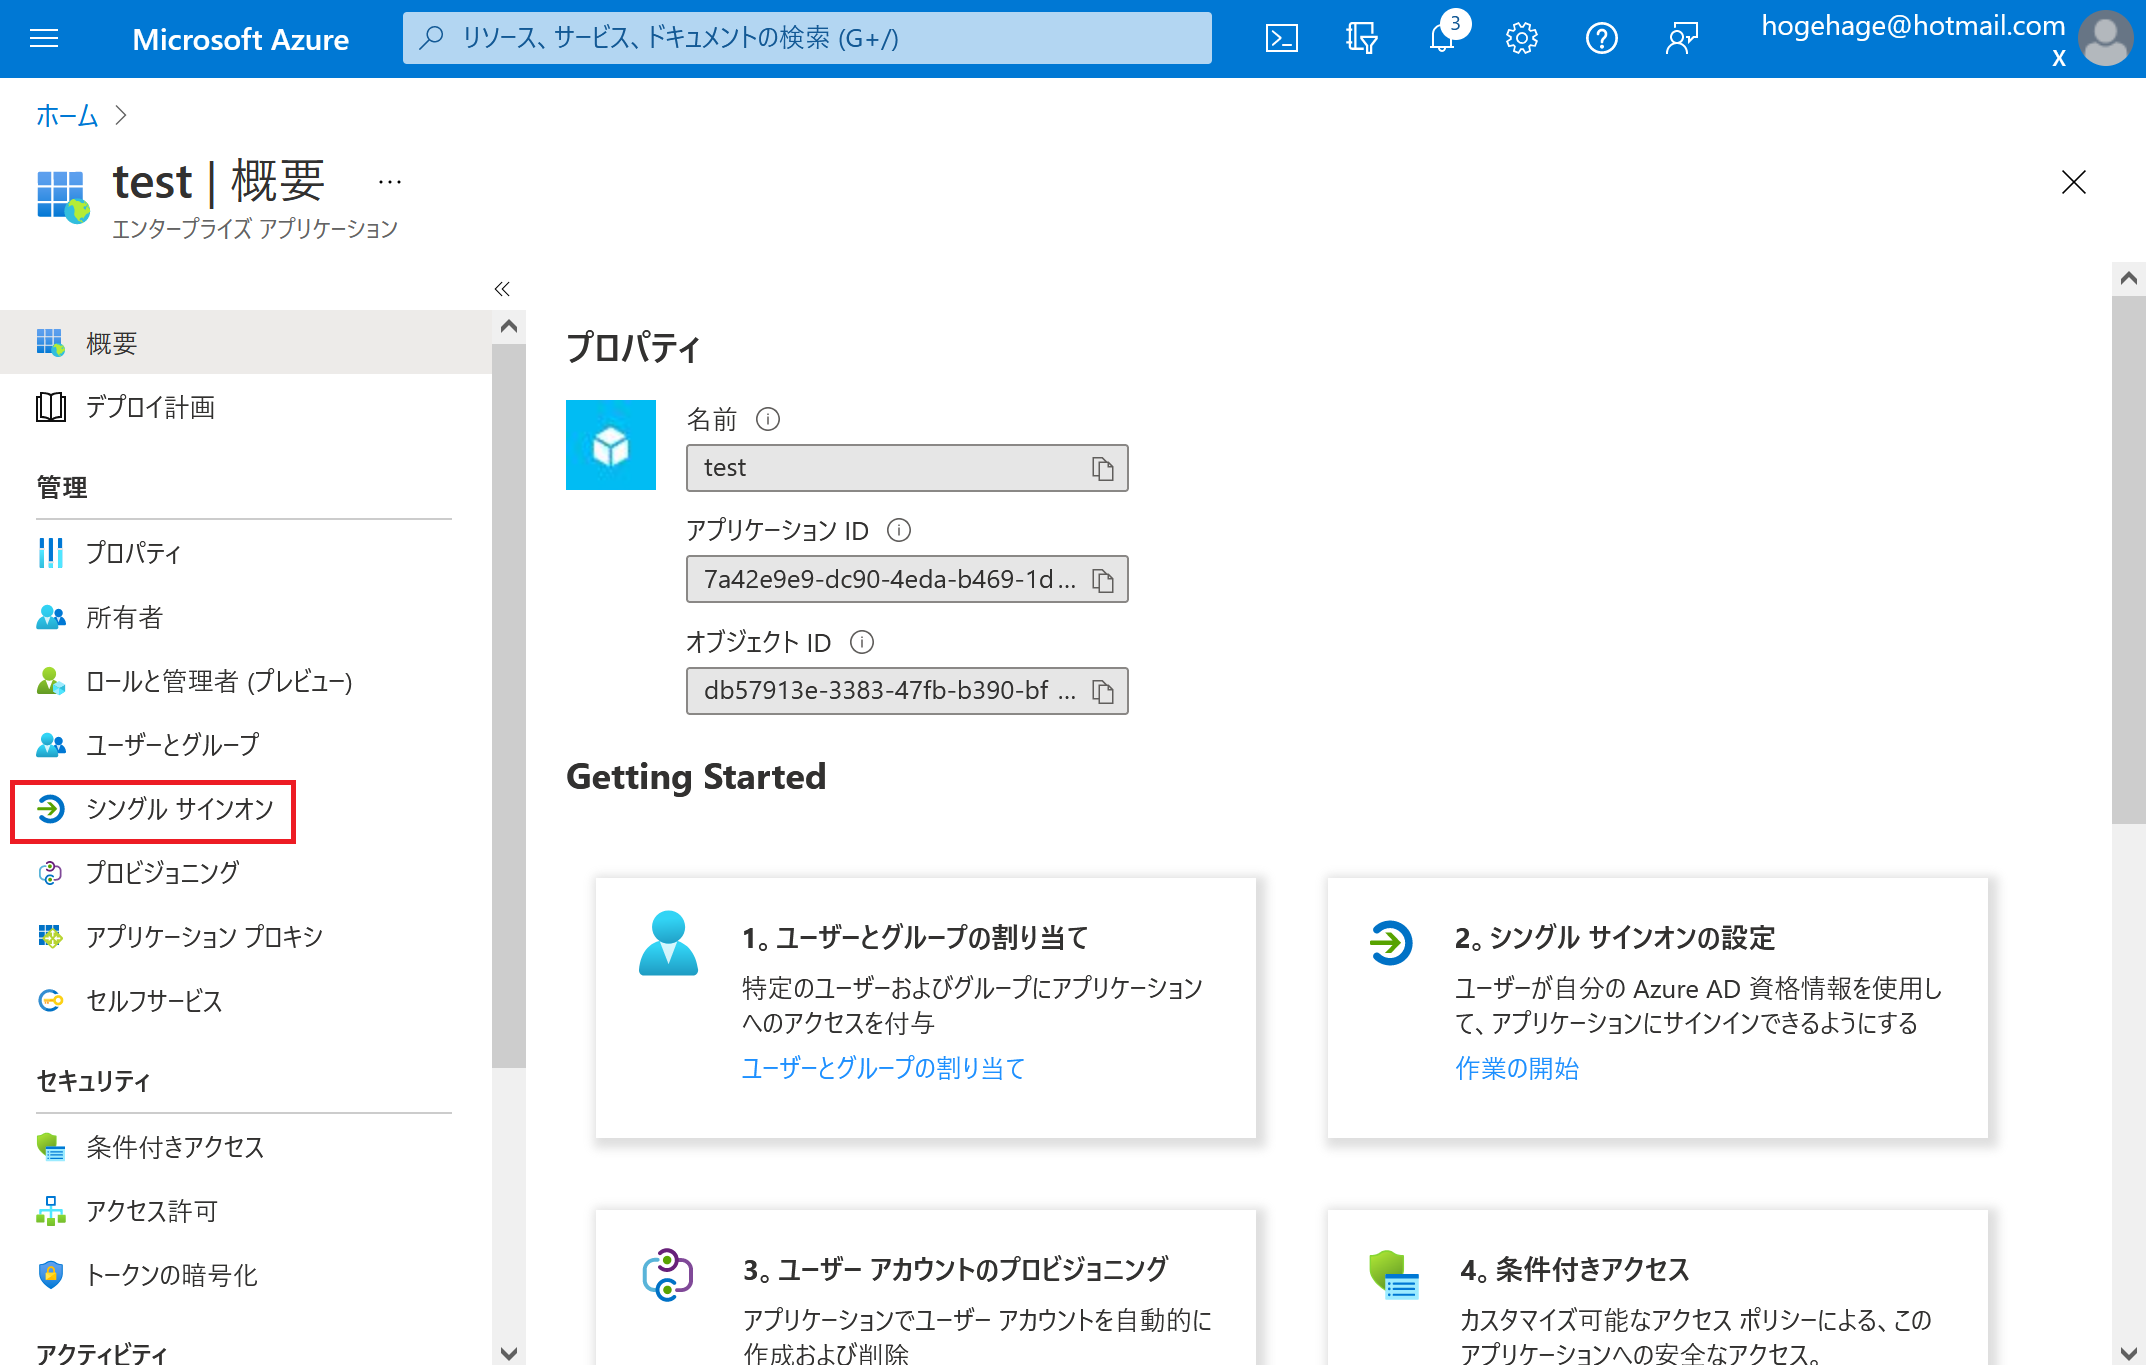Click card title 4. 条件付きアクセス
Screen dimensions: 2146x1365
pos(1575,1270)
